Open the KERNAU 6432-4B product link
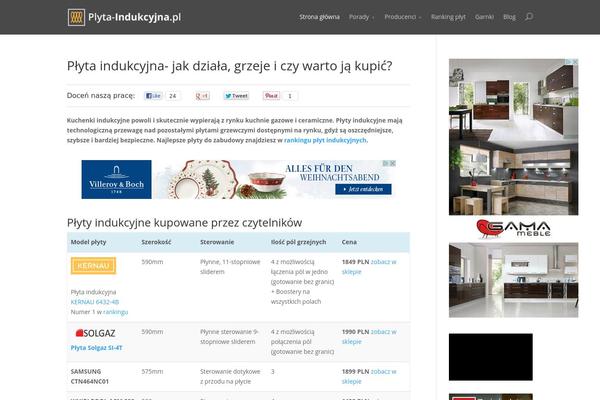Image resolution: width=600 pixels, height=400 pixels. [x=95, y=302]
